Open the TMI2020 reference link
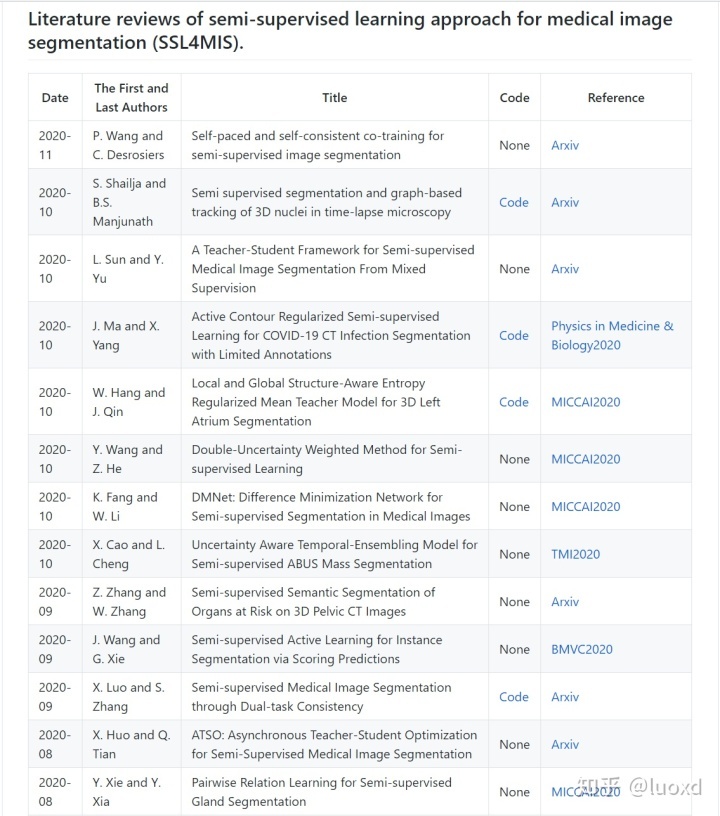 [x=575, y=554]
